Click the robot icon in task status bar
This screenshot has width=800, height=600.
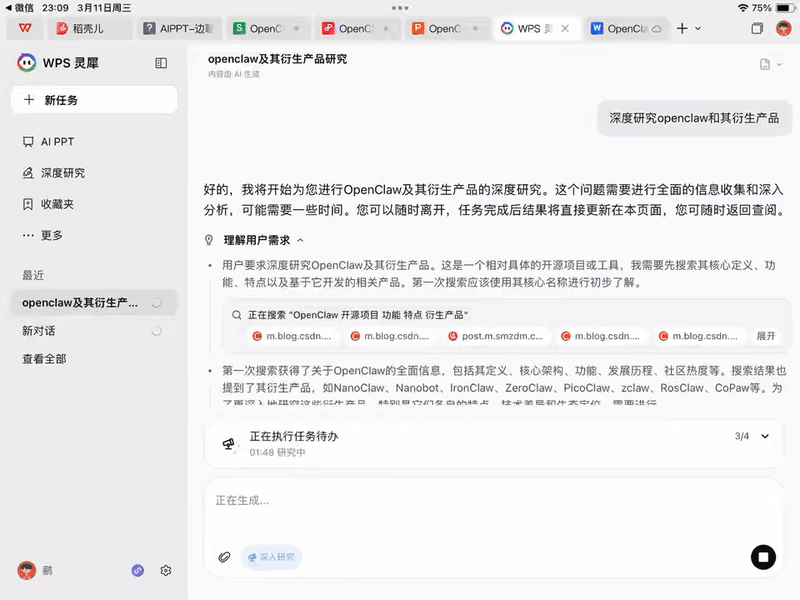tap(229, 443)
